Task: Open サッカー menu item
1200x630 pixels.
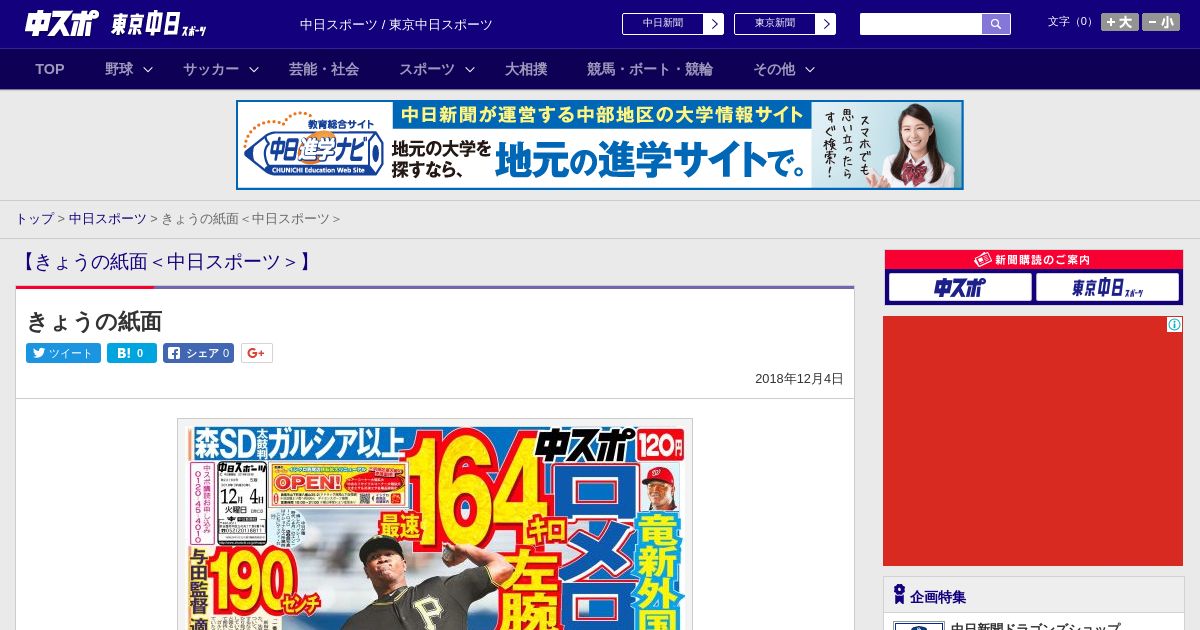Action: click(211, 69)
